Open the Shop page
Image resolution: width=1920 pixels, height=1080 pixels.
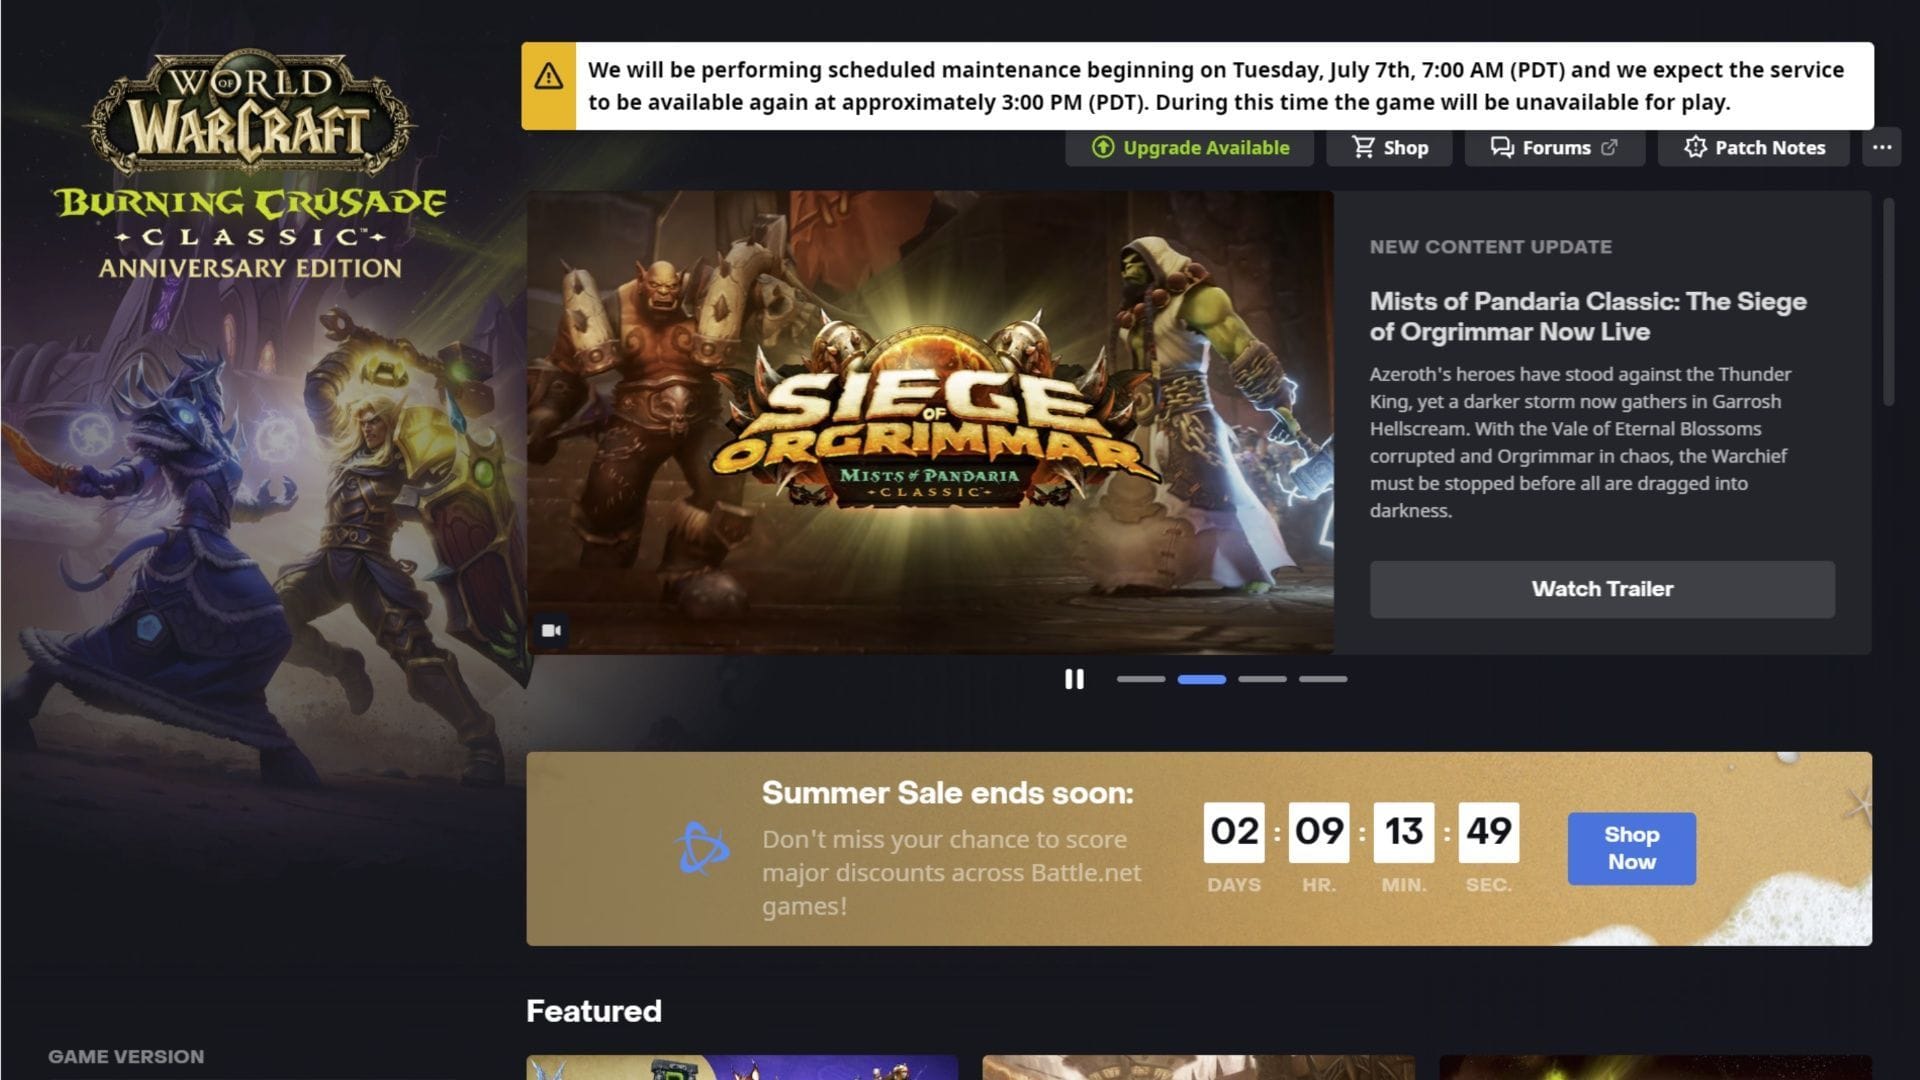coord(1389,148)
